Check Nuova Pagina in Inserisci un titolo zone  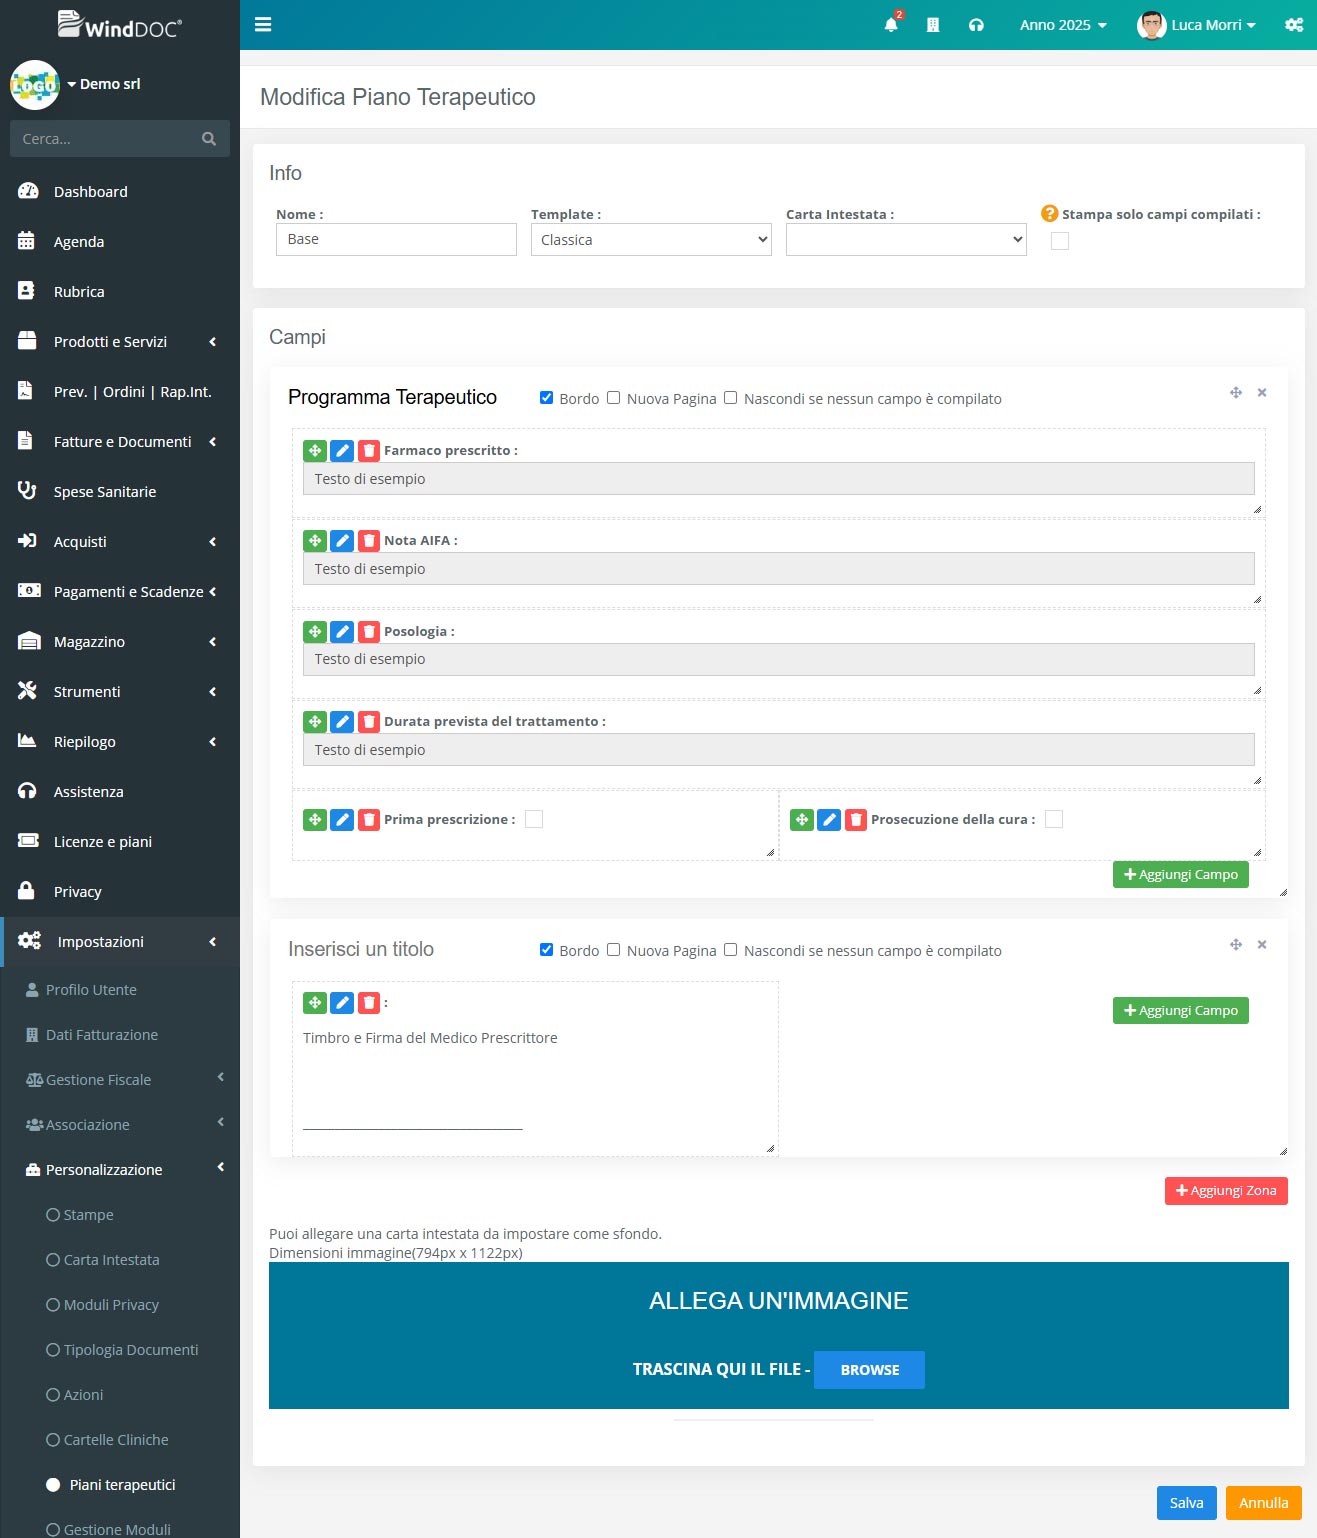click(614, 950)
